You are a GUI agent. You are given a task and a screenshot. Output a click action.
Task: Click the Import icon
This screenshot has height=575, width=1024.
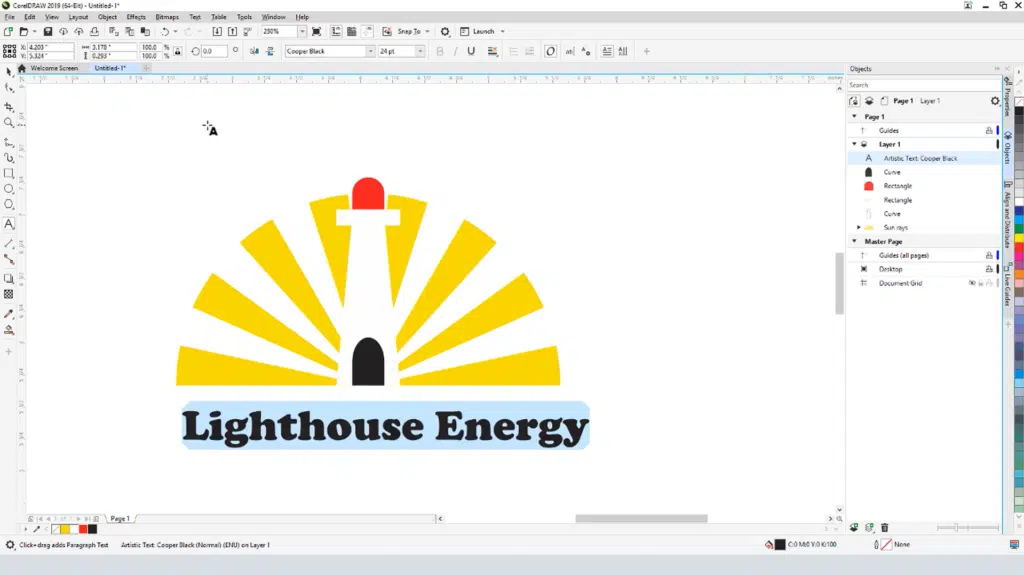[x=217, y=31]
